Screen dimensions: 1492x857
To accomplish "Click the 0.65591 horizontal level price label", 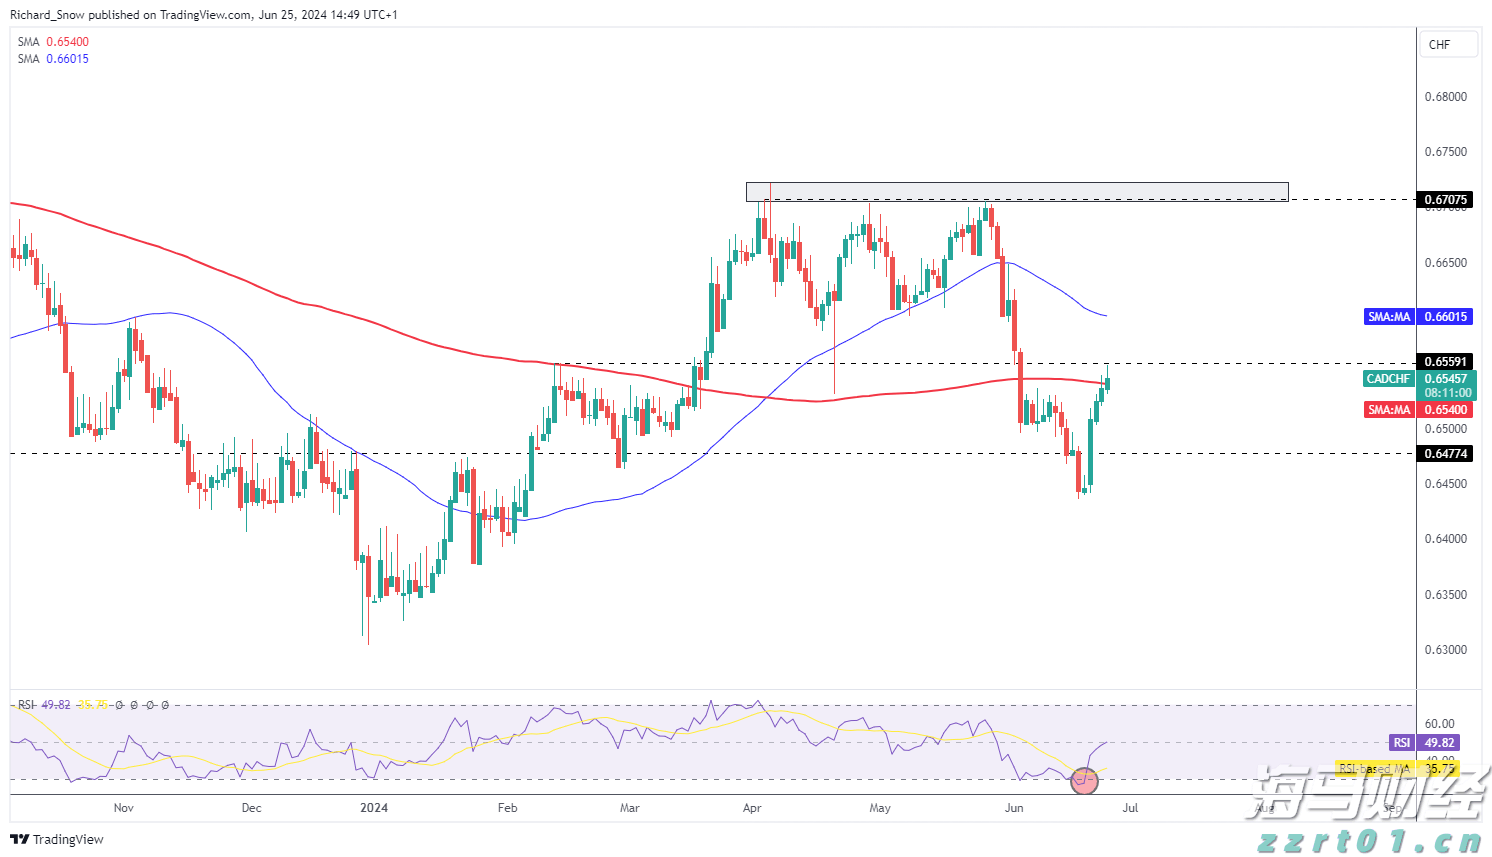I will pos(1446,362).
